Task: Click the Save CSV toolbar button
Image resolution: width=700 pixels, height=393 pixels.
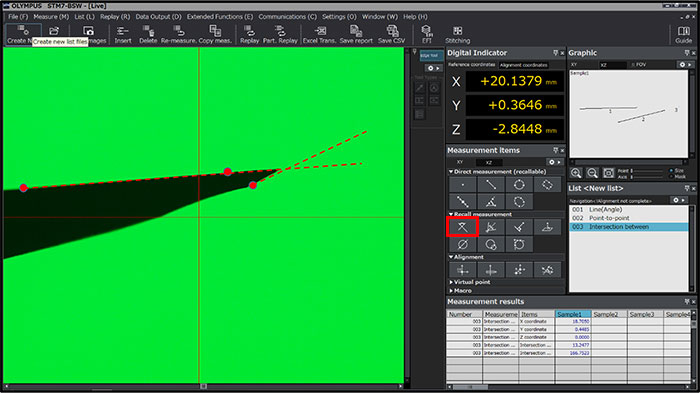Action: [392, 34]
